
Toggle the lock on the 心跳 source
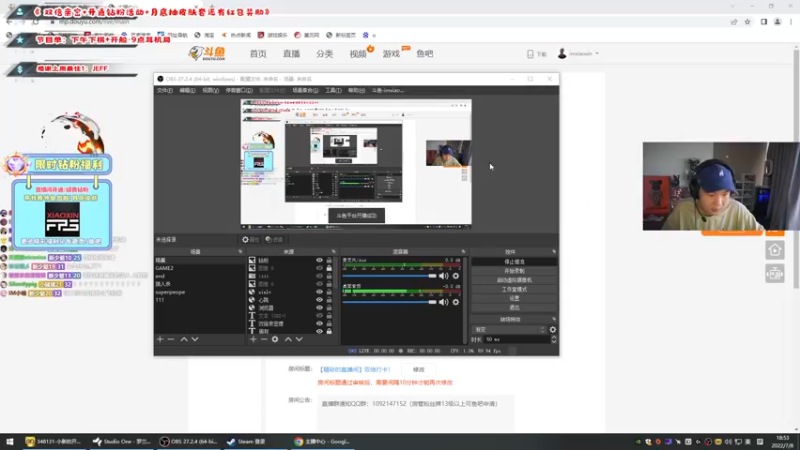click(x=329, y=300)
